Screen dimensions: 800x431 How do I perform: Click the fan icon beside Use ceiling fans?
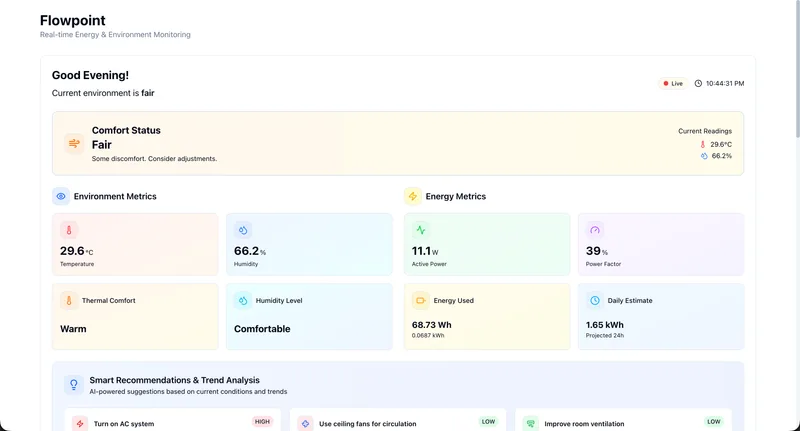(305, 423)
